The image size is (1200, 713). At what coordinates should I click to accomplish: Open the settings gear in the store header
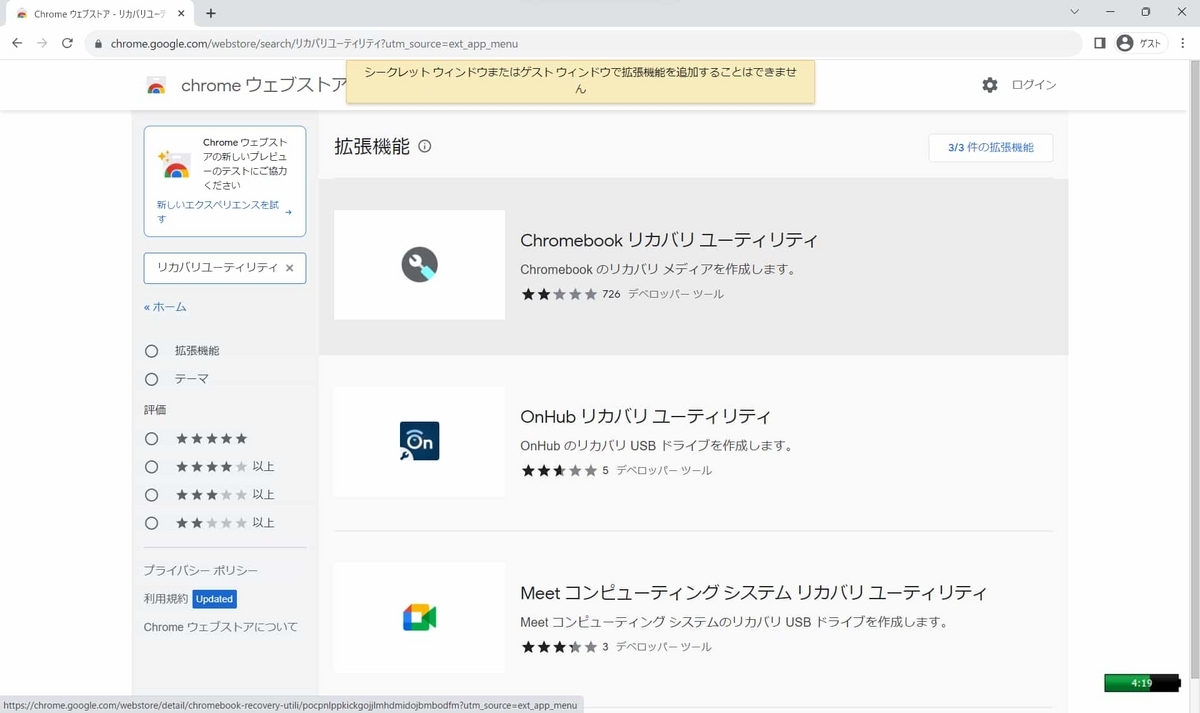click(x=990, y=85)
